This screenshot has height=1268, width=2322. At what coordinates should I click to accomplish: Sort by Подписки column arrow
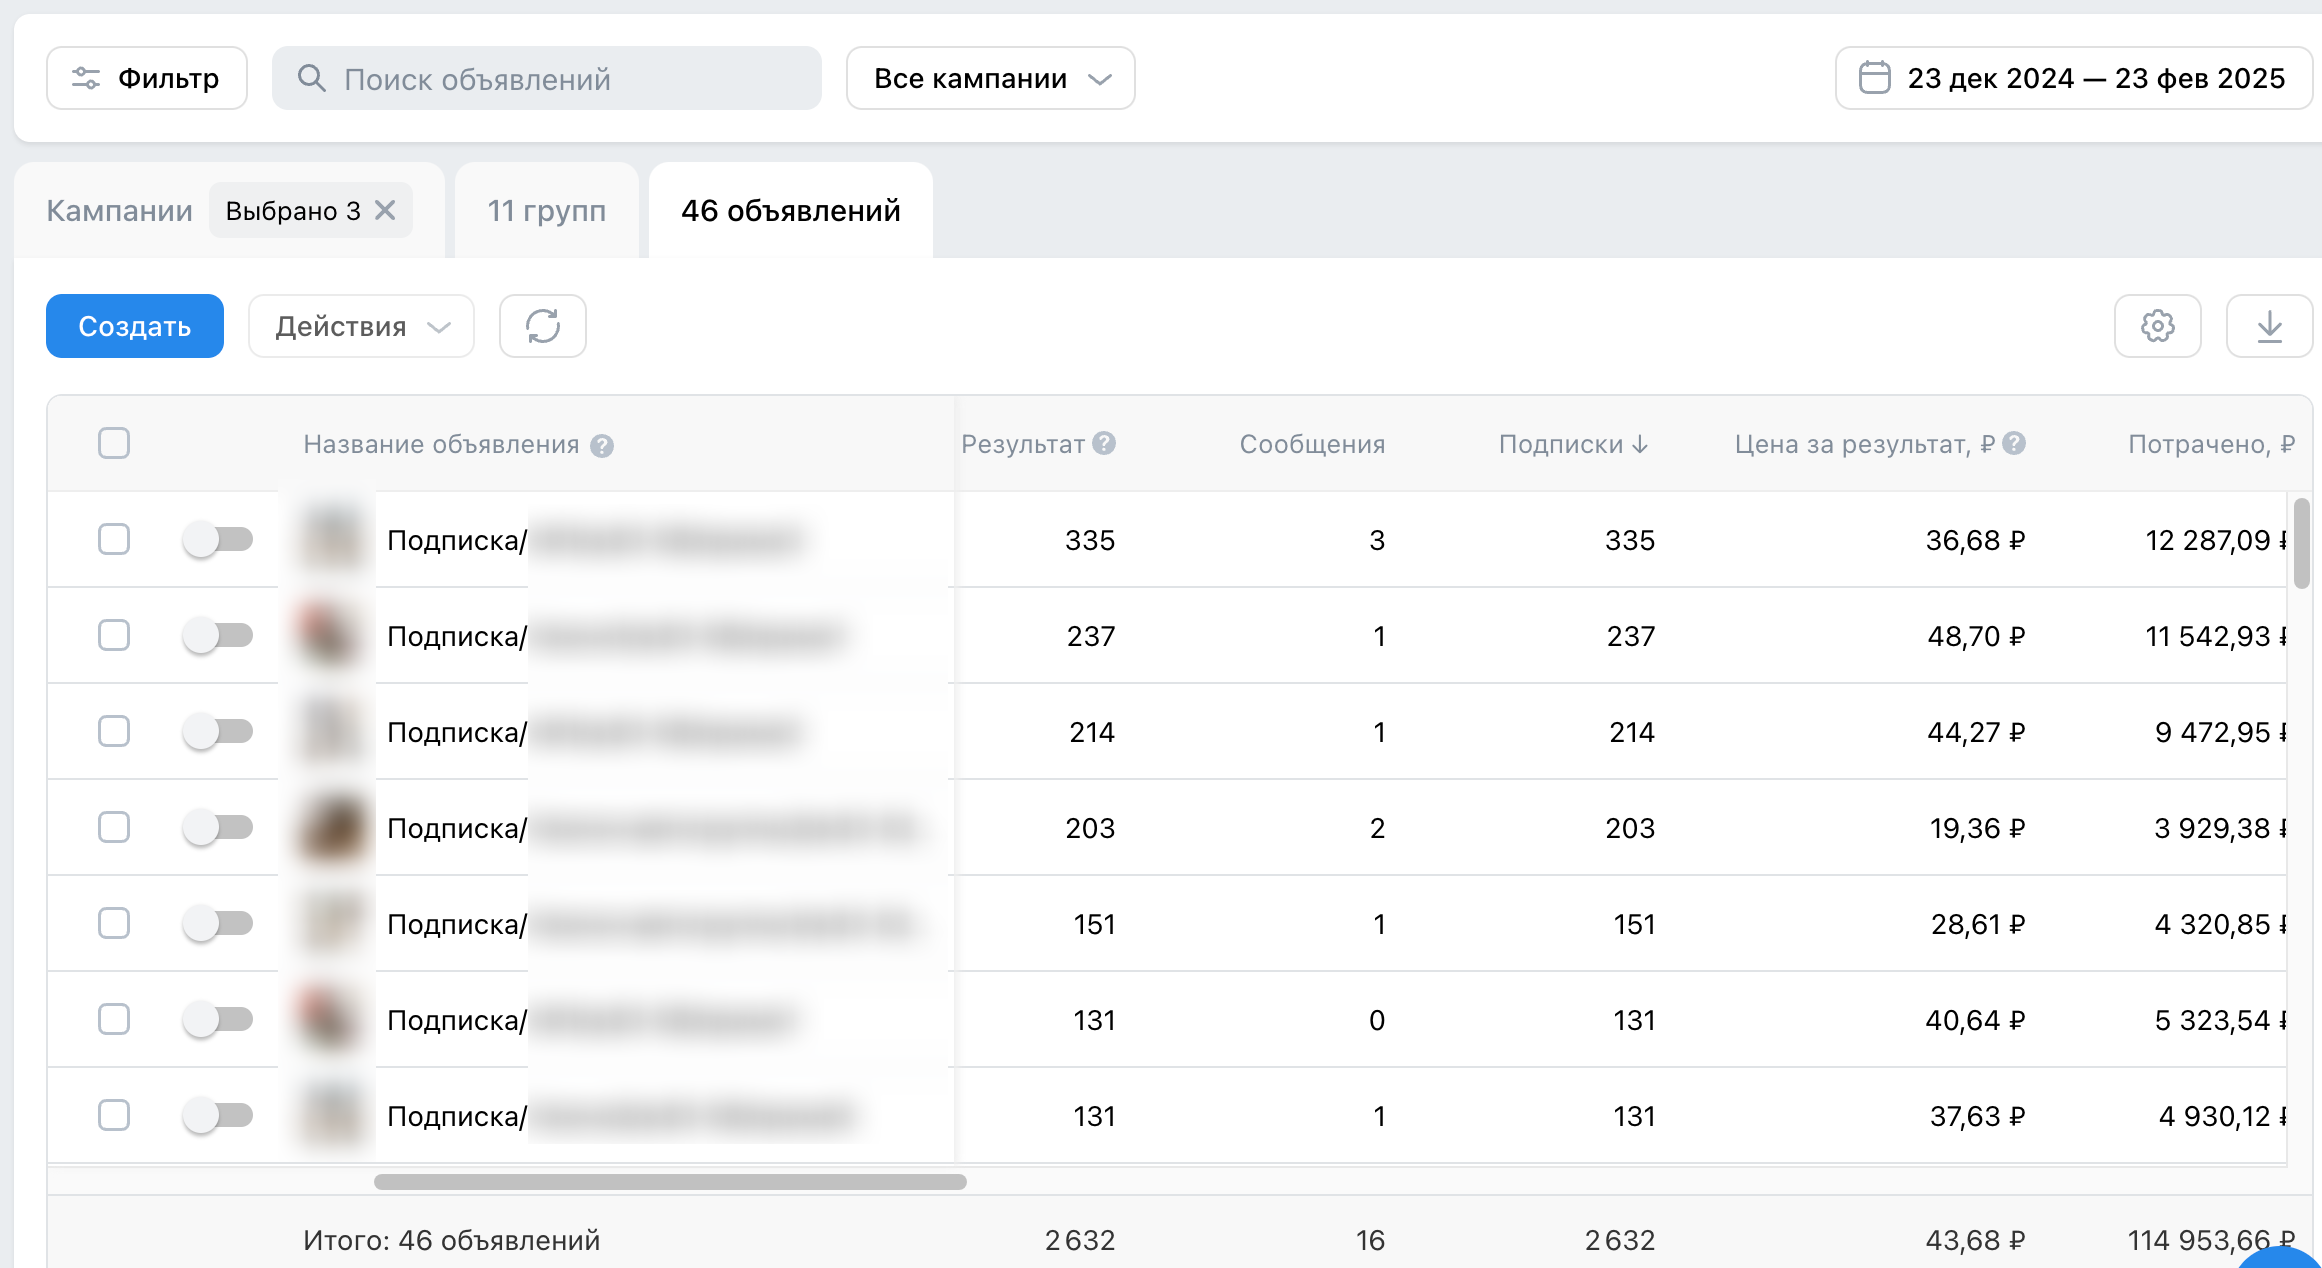(x=1640, y=444)
